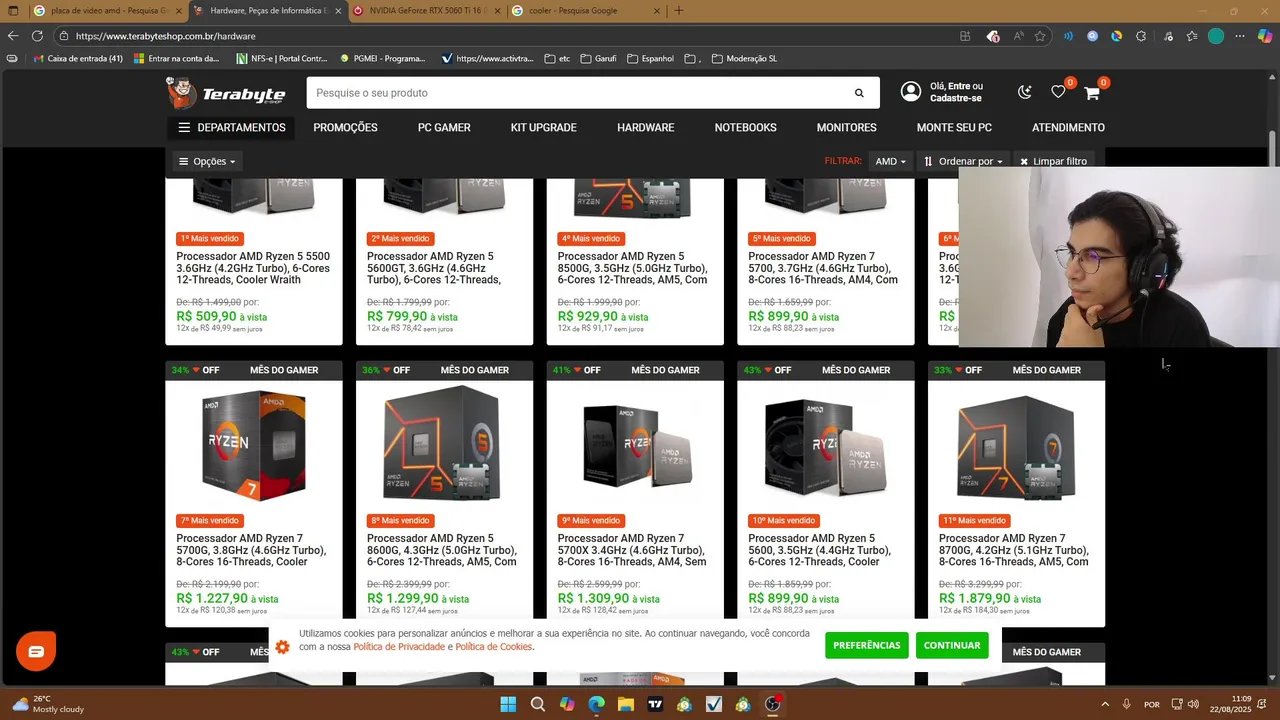Open the Garufi bookmark folder
Screen dimensions: 1280x720
coord(598,59)
